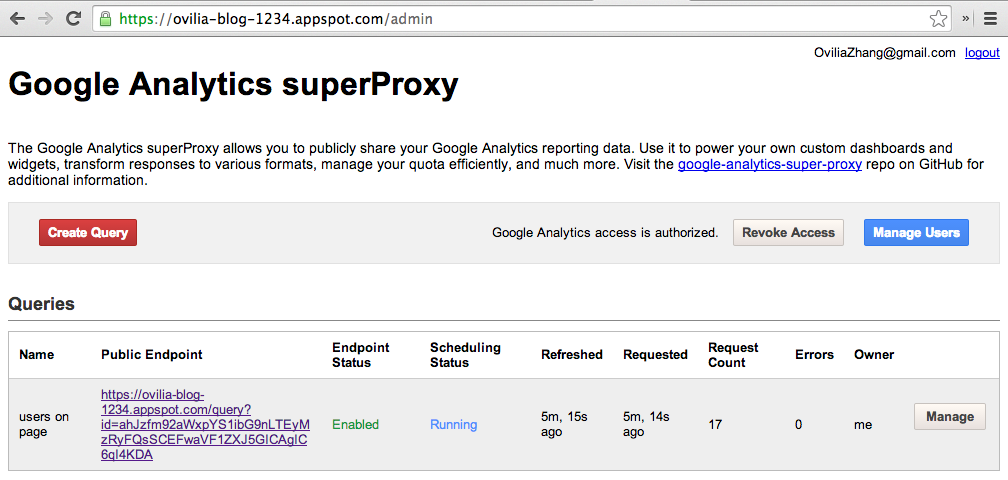The height and width of the screenshot is (480, 1008).
Task: Select the users on page query name
Action: (44, 424)
